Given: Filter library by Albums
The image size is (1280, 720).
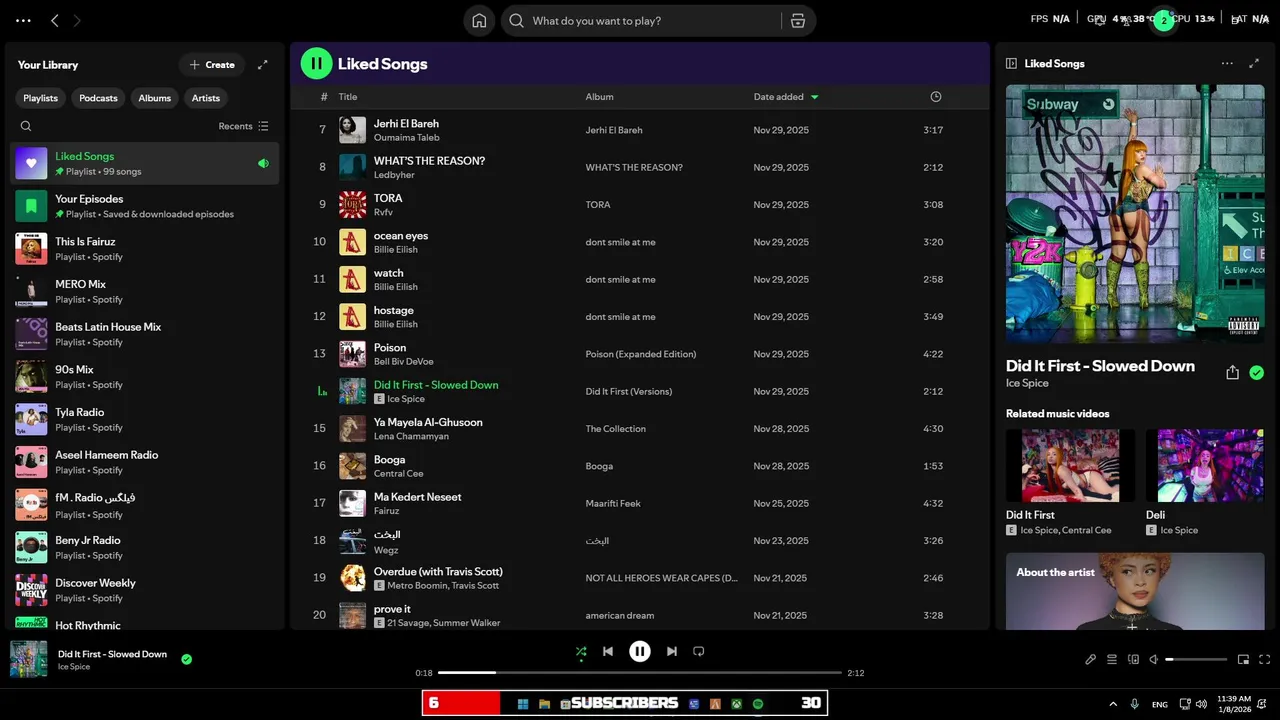Looking at the screenshot, I should tap(154, 98).
